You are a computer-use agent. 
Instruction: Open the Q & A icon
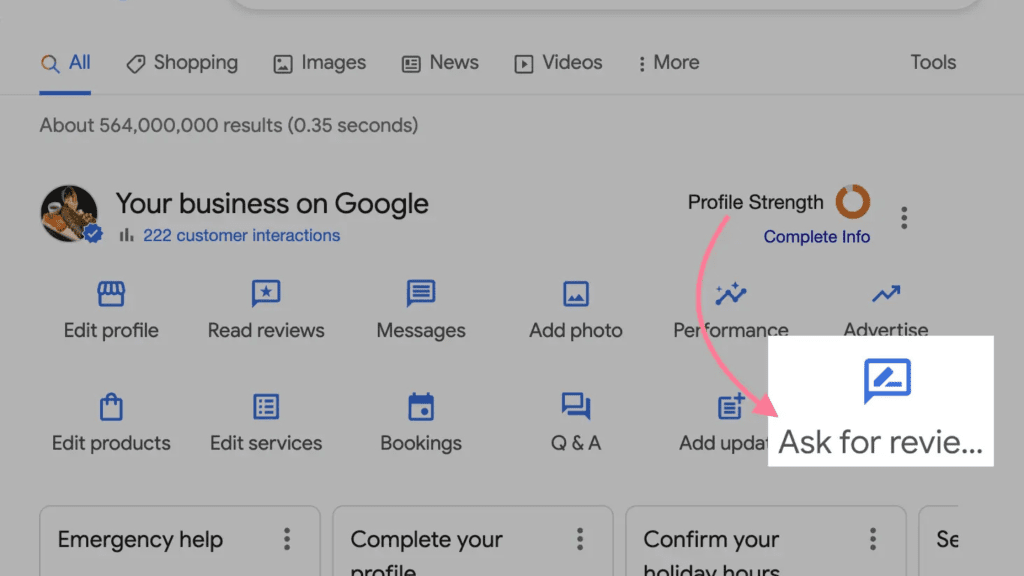pos(576,407)
